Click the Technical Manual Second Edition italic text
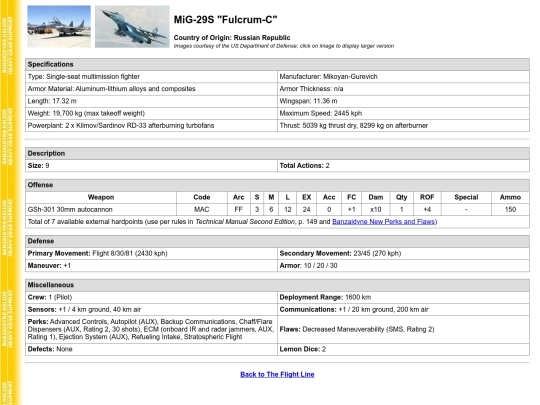540x405 pixels. click(245, 221)
